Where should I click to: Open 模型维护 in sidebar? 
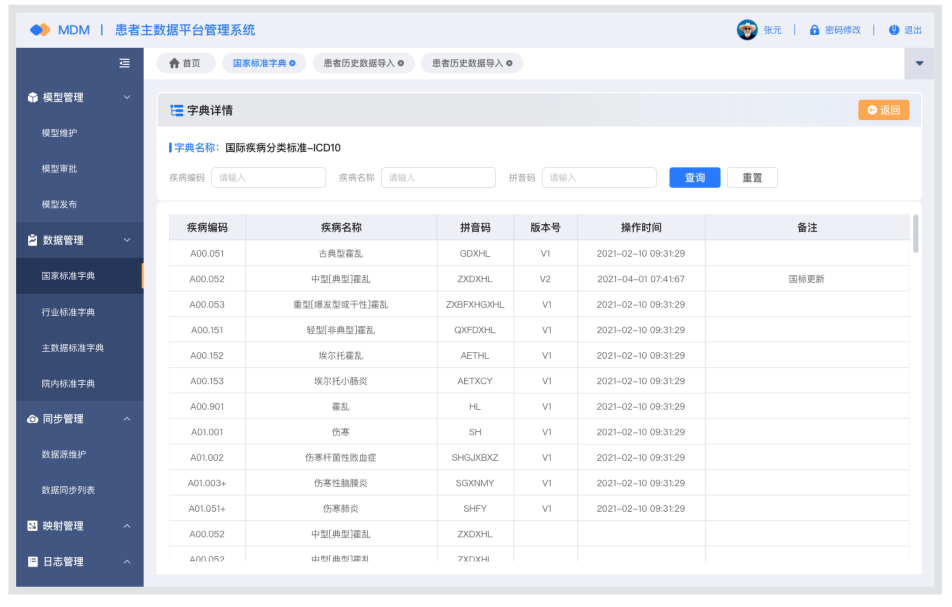(60, 133)
